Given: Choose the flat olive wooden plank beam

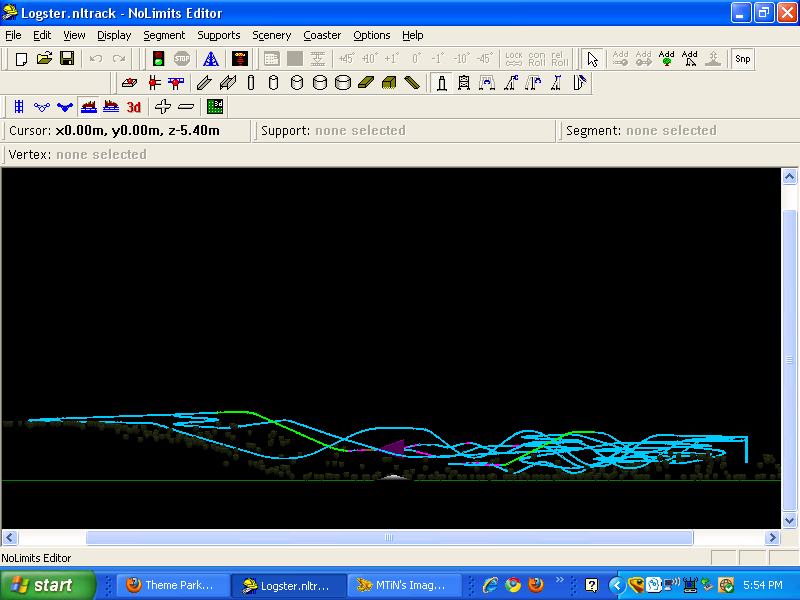Looking at the screenshot, I should [366, 83].
